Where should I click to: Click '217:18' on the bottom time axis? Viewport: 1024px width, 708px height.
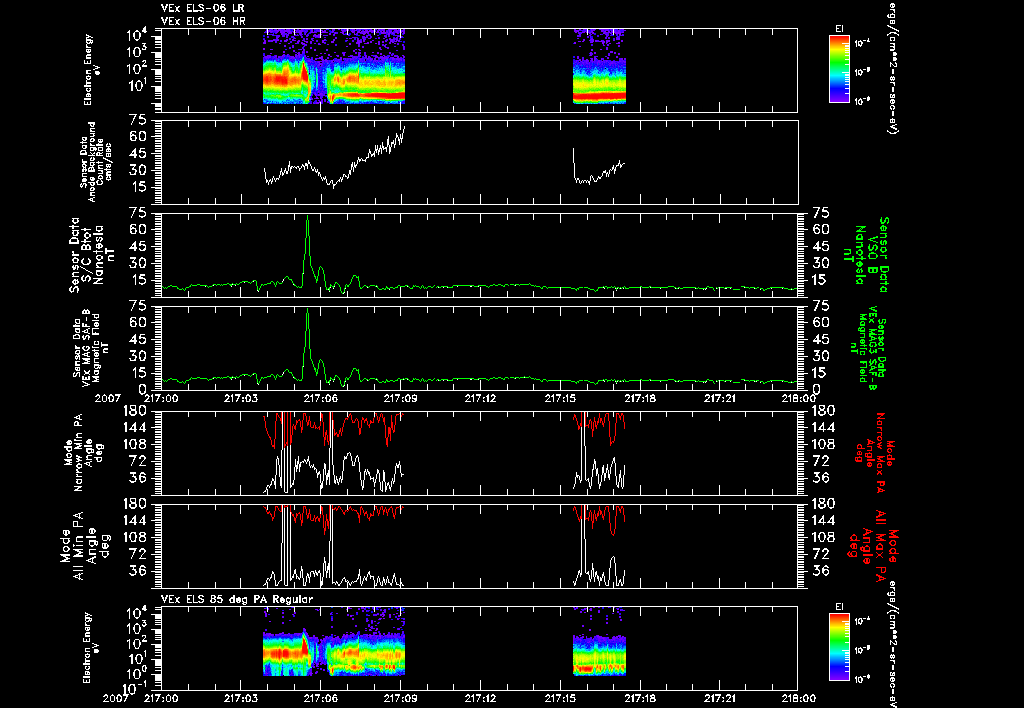(639, 698)
